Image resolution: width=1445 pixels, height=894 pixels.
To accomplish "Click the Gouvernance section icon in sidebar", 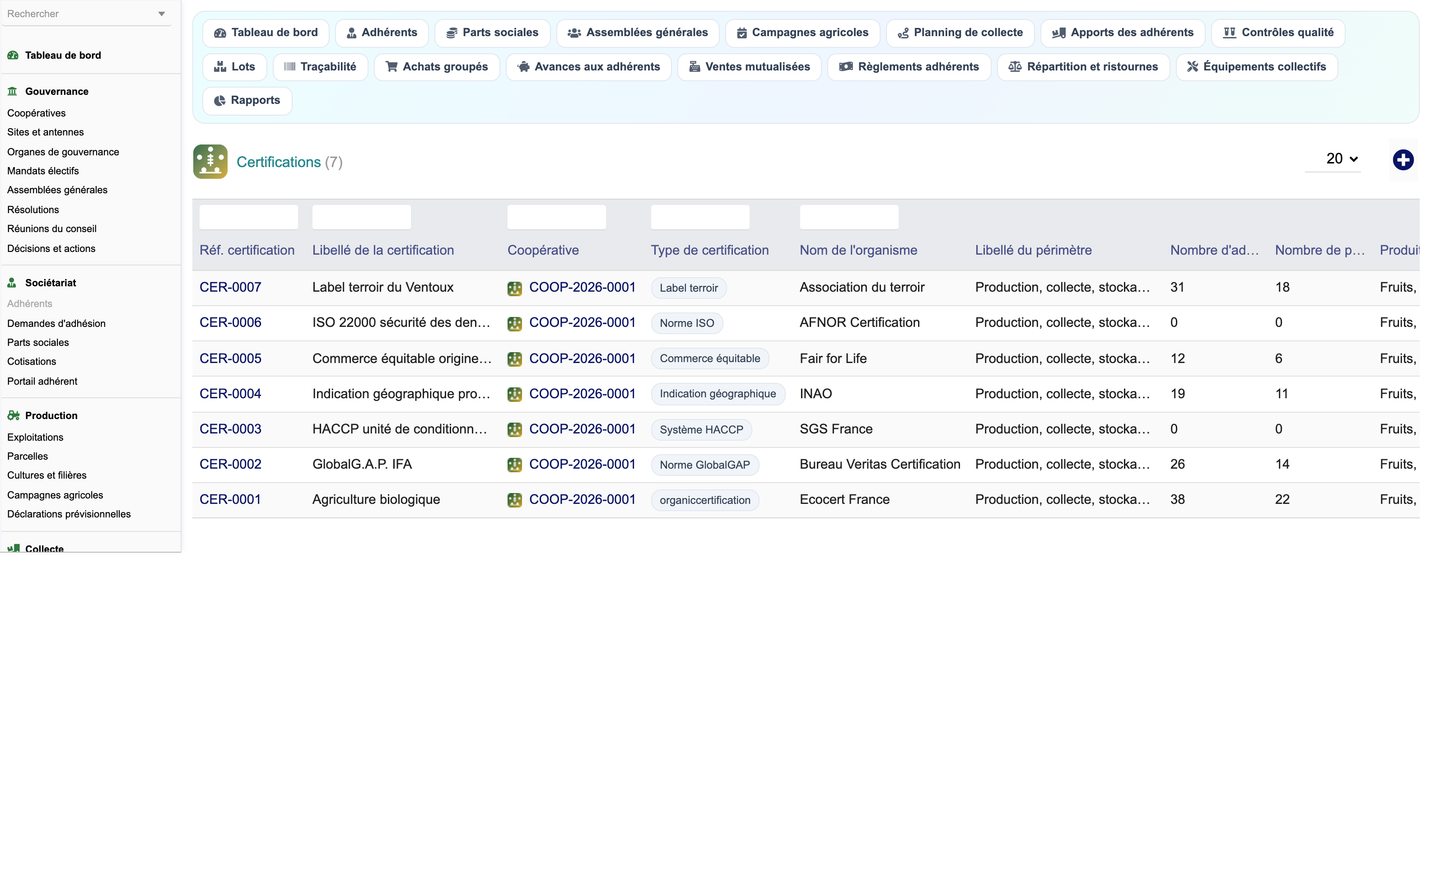I will click(13, 91).
